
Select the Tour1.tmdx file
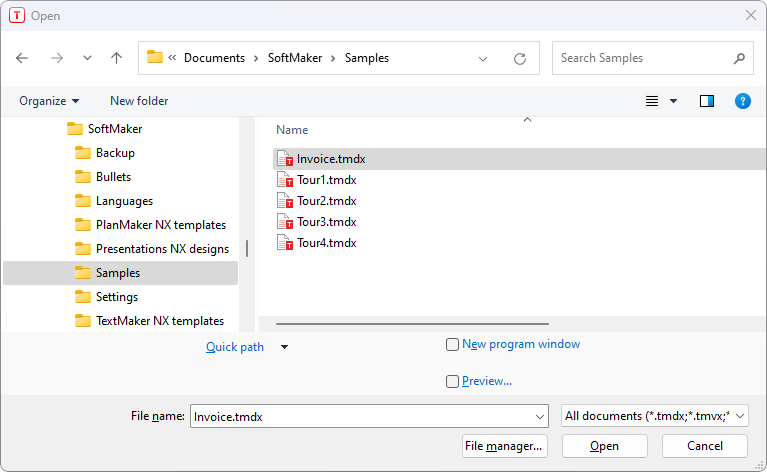[327, 180]
